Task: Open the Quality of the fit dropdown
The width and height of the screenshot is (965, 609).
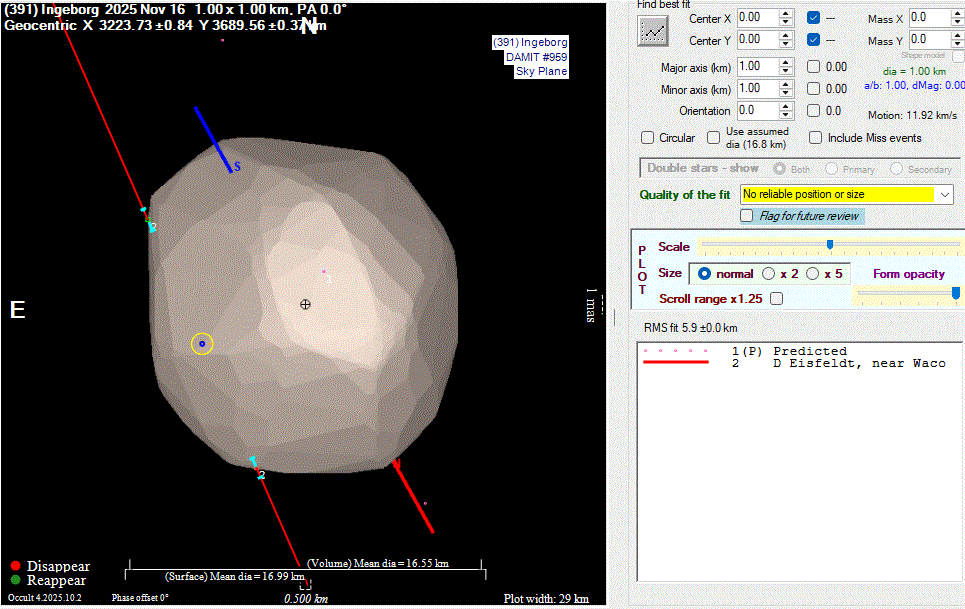Action: [945, 194]
